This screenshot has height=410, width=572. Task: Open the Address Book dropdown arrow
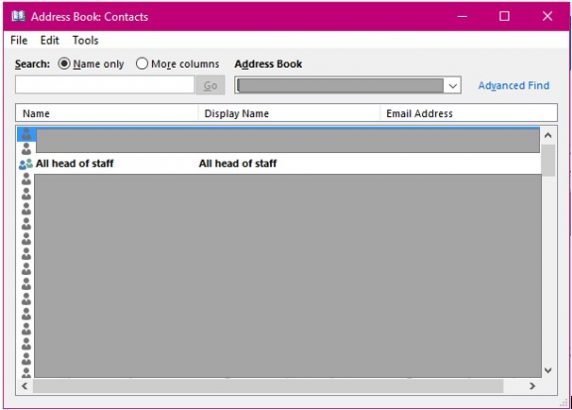(453, 86)
